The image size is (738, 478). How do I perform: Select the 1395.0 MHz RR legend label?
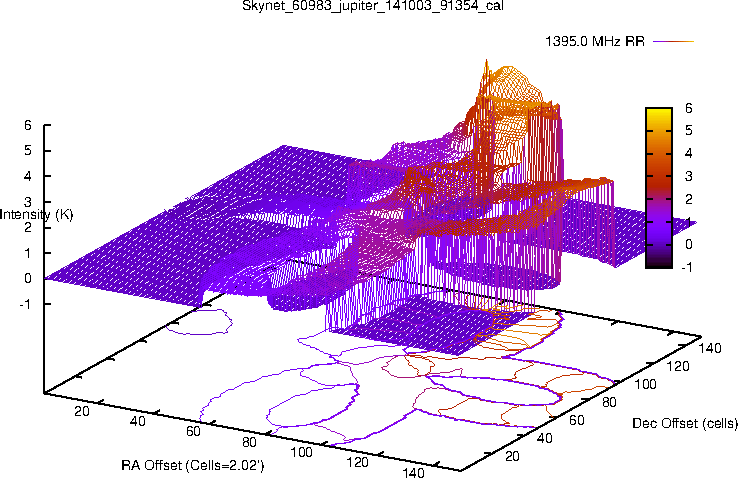(x=599, y=42)
